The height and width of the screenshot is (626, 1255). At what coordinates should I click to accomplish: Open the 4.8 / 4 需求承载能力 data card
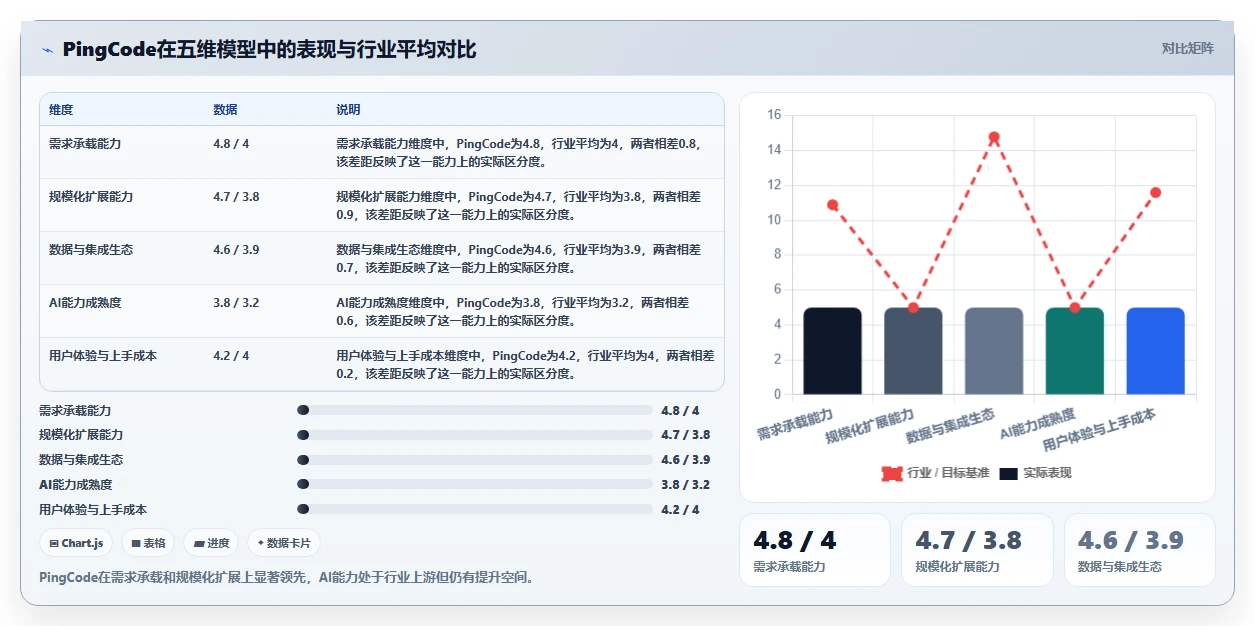point(815,550)
